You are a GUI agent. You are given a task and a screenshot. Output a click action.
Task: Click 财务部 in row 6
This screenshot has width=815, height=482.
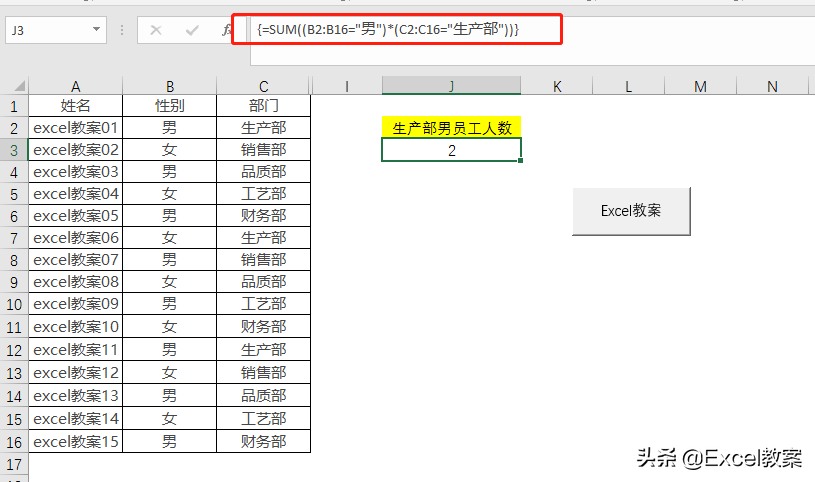pyautogui.click(x=264, y=216)
